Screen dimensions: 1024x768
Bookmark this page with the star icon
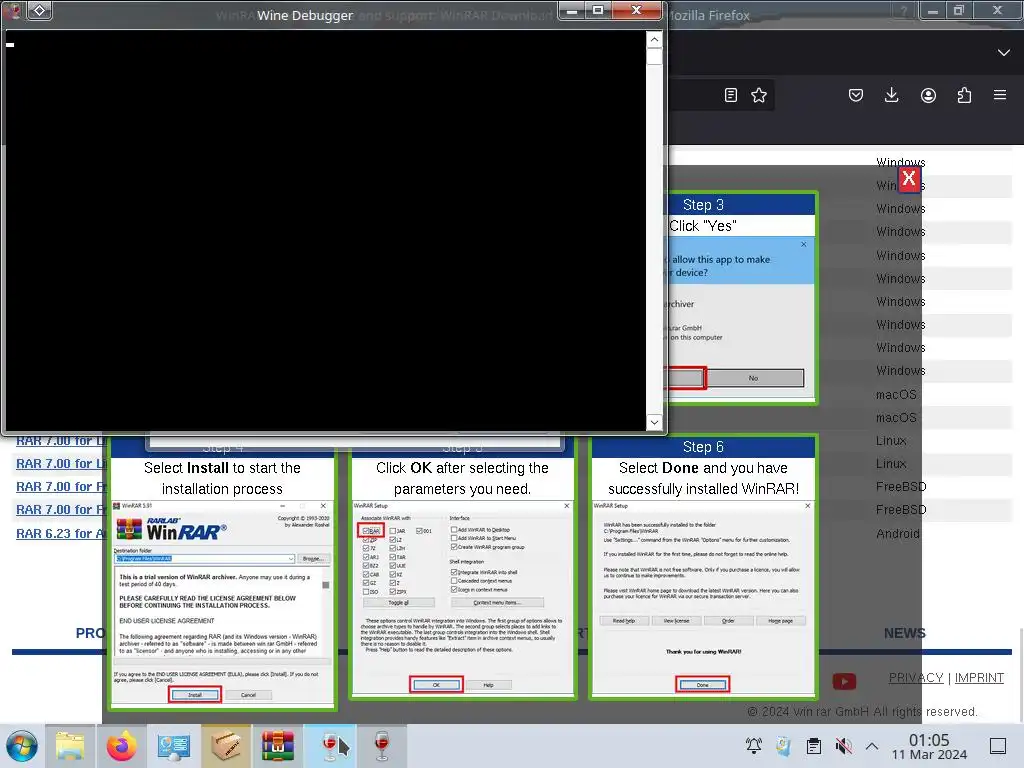tap(759, 95)
